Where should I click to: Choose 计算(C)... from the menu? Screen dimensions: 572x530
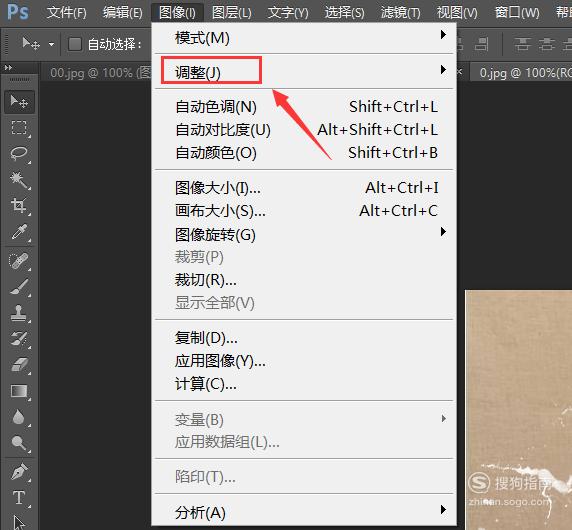[304, 384]
